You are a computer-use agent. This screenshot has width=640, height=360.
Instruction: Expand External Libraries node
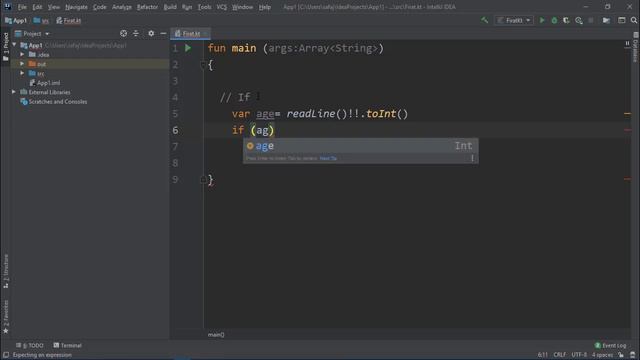pos(14,92)
